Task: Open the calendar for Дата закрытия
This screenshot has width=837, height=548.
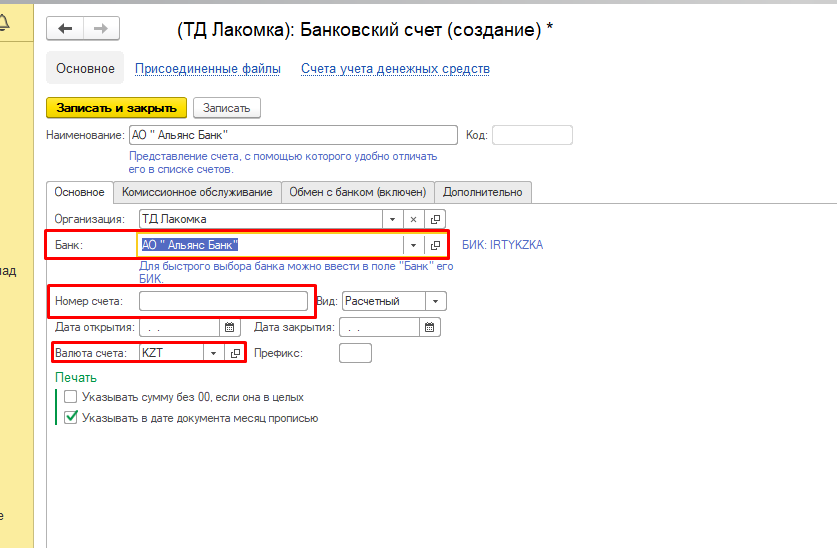Action: 430,327
